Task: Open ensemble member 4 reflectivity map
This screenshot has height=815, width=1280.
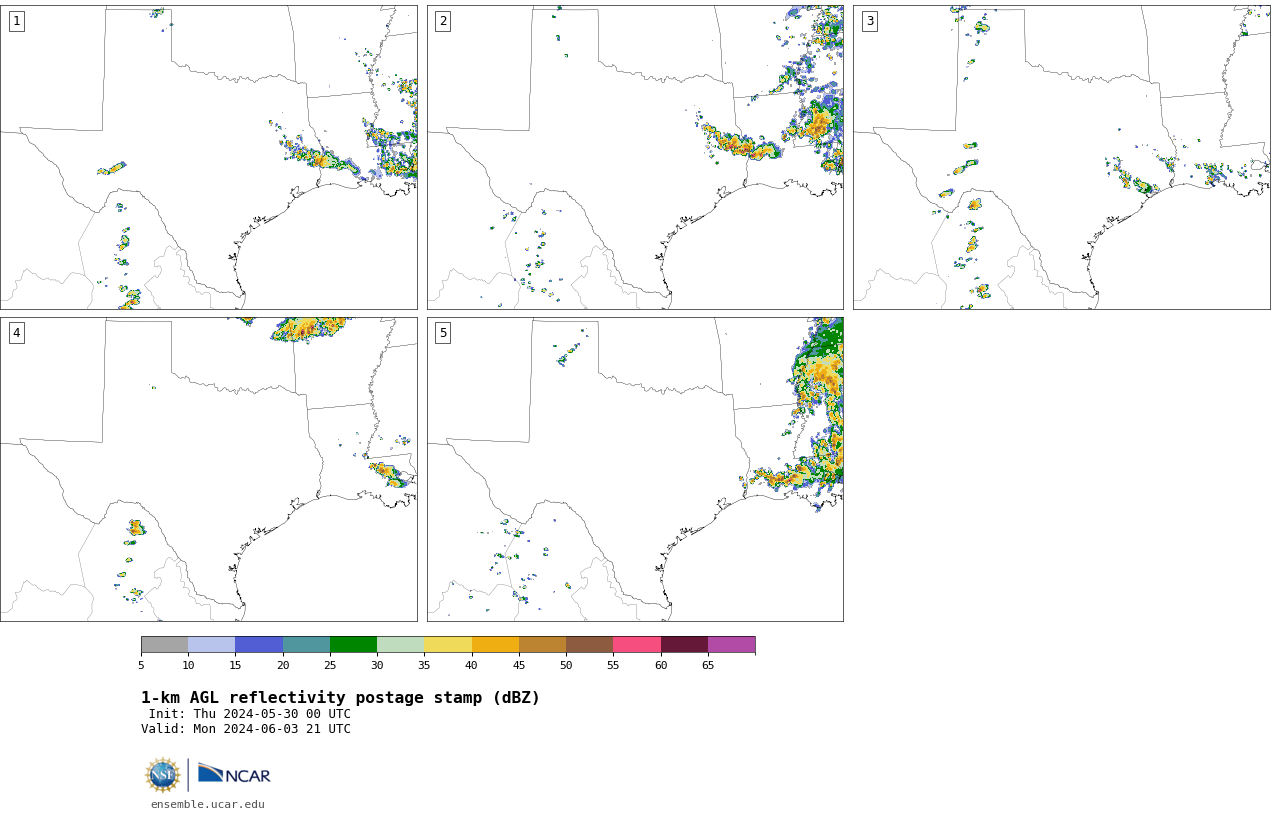Action: point(209,469)
